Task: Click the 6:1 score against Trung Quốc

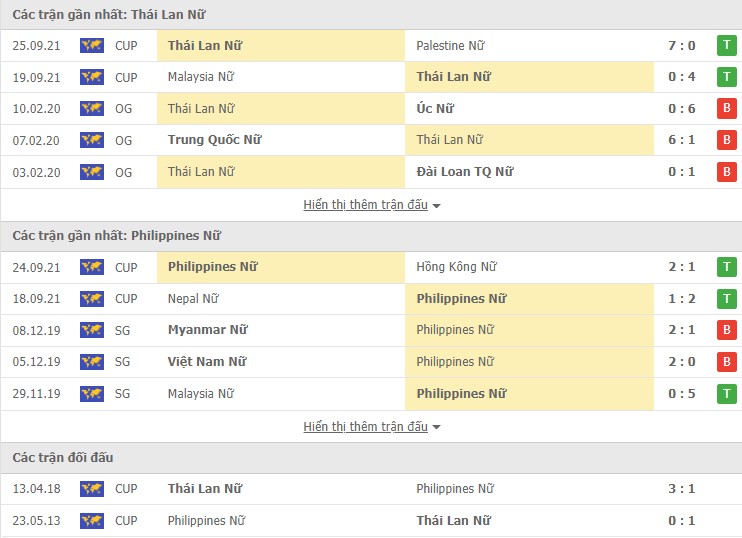Action: (680, 140)
